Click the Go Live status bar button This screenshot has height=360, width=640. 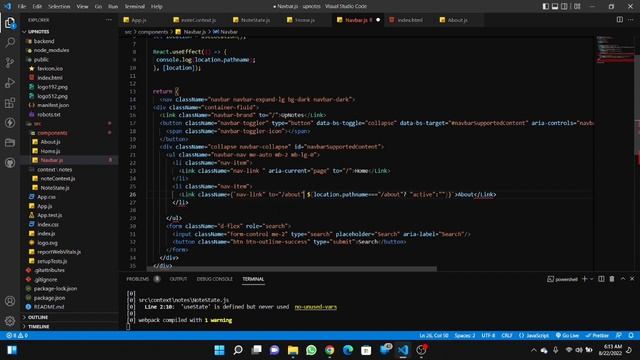(567, 336)
